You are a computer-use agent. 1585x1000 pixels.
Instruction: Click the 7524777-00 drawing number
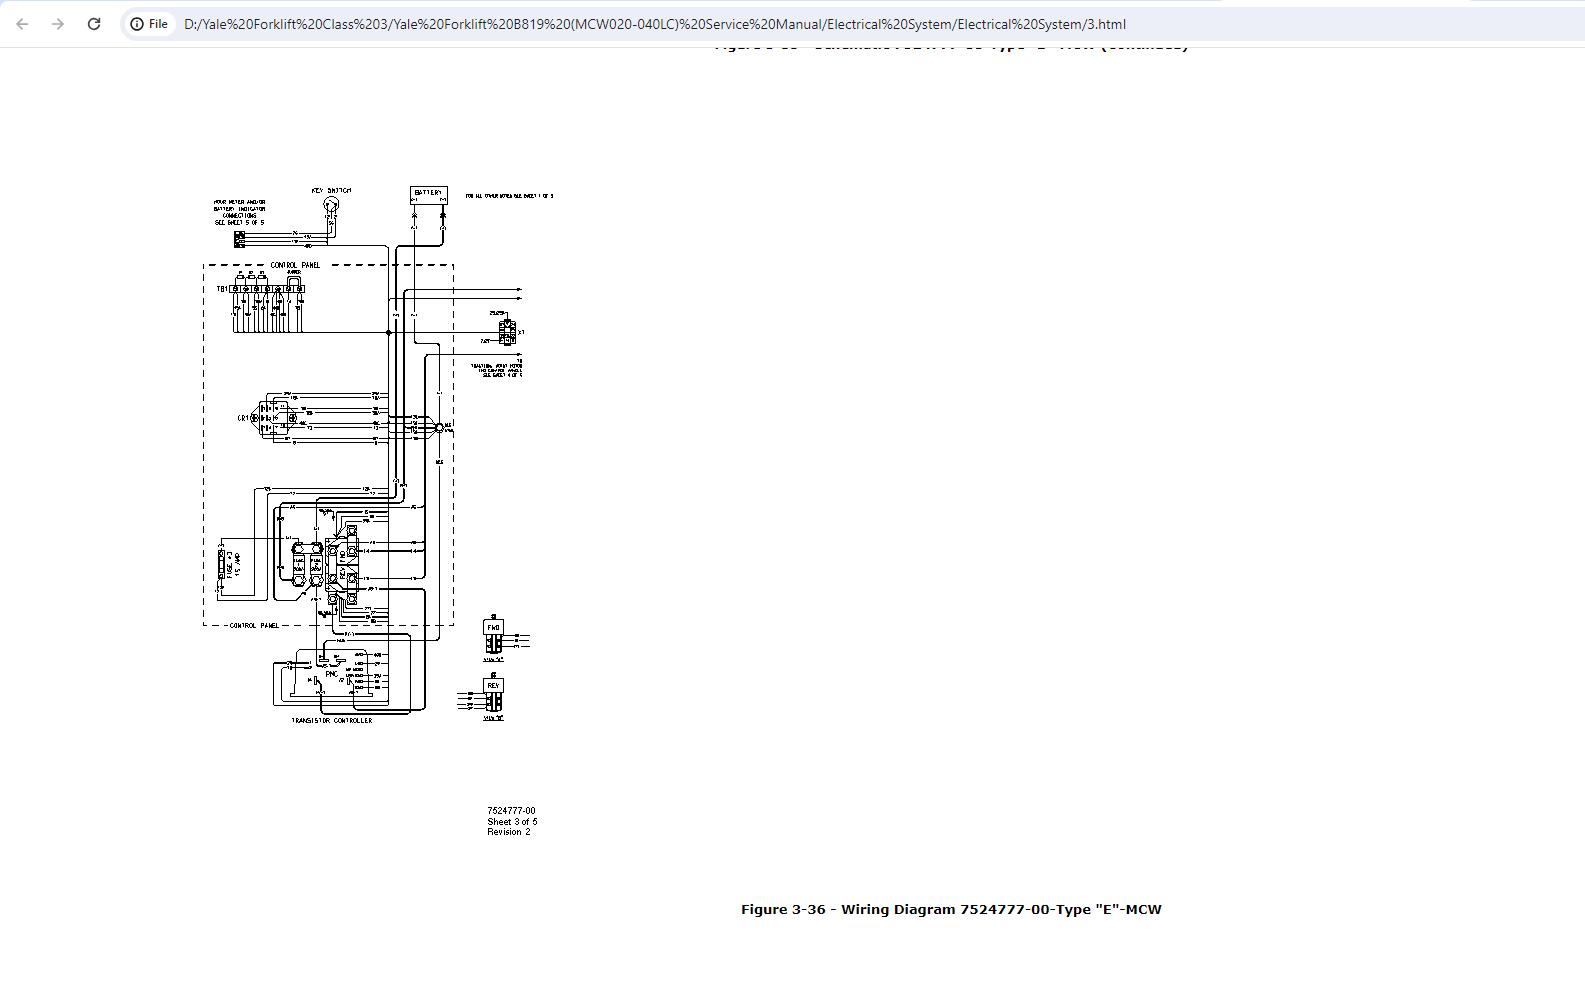(x=511, y=811)
